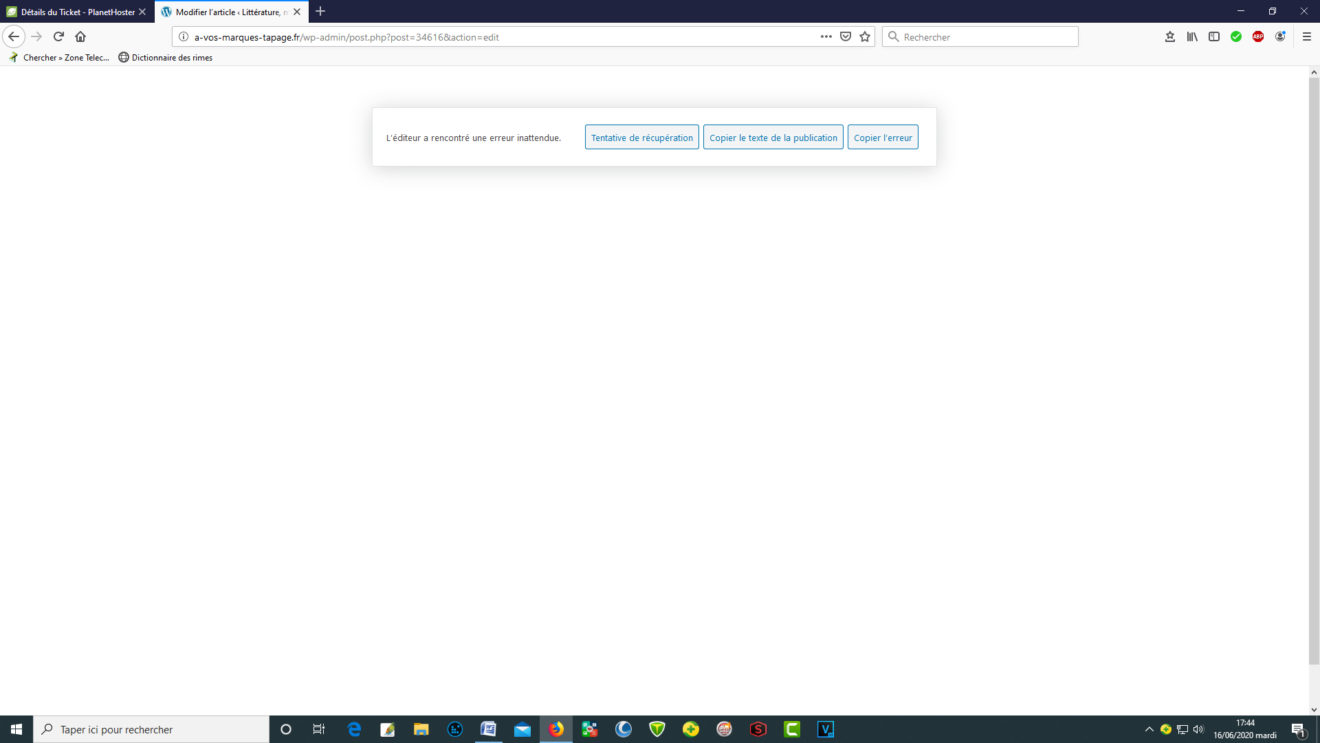Open the Firefox account icon
Image resolution: width=1320 pixels, height=743 pixels.
click(x=1280, y=36)
